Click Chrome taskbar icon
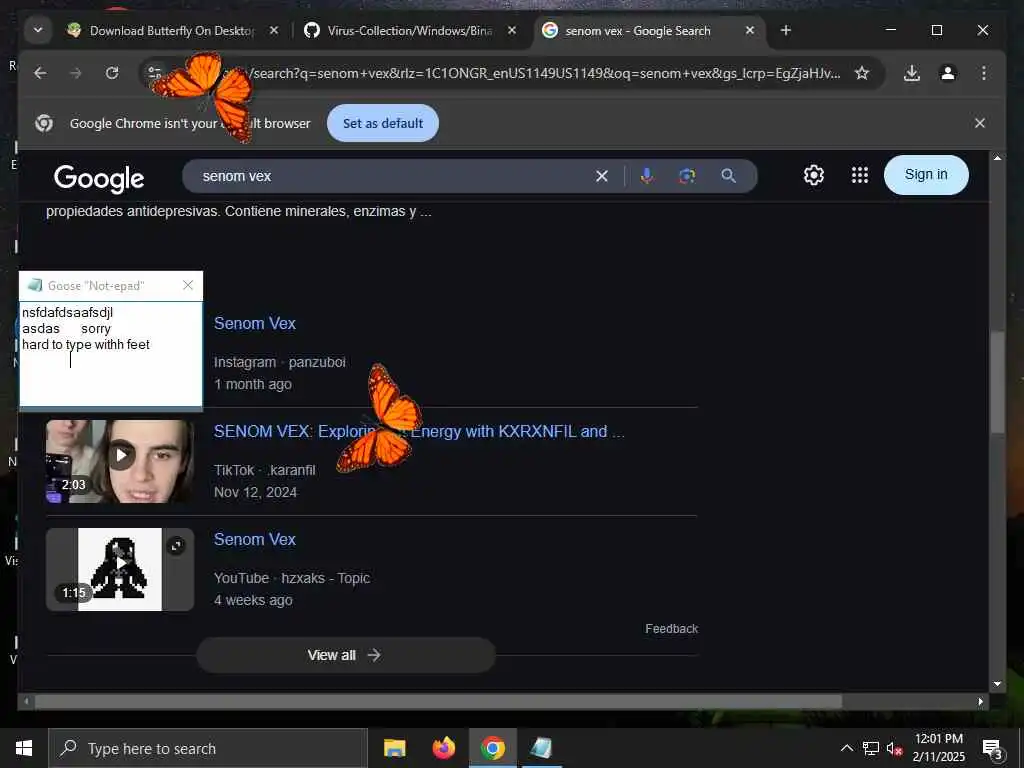Screen dimensions: 1024x768 pyautogui.click(x=493, y=748)
